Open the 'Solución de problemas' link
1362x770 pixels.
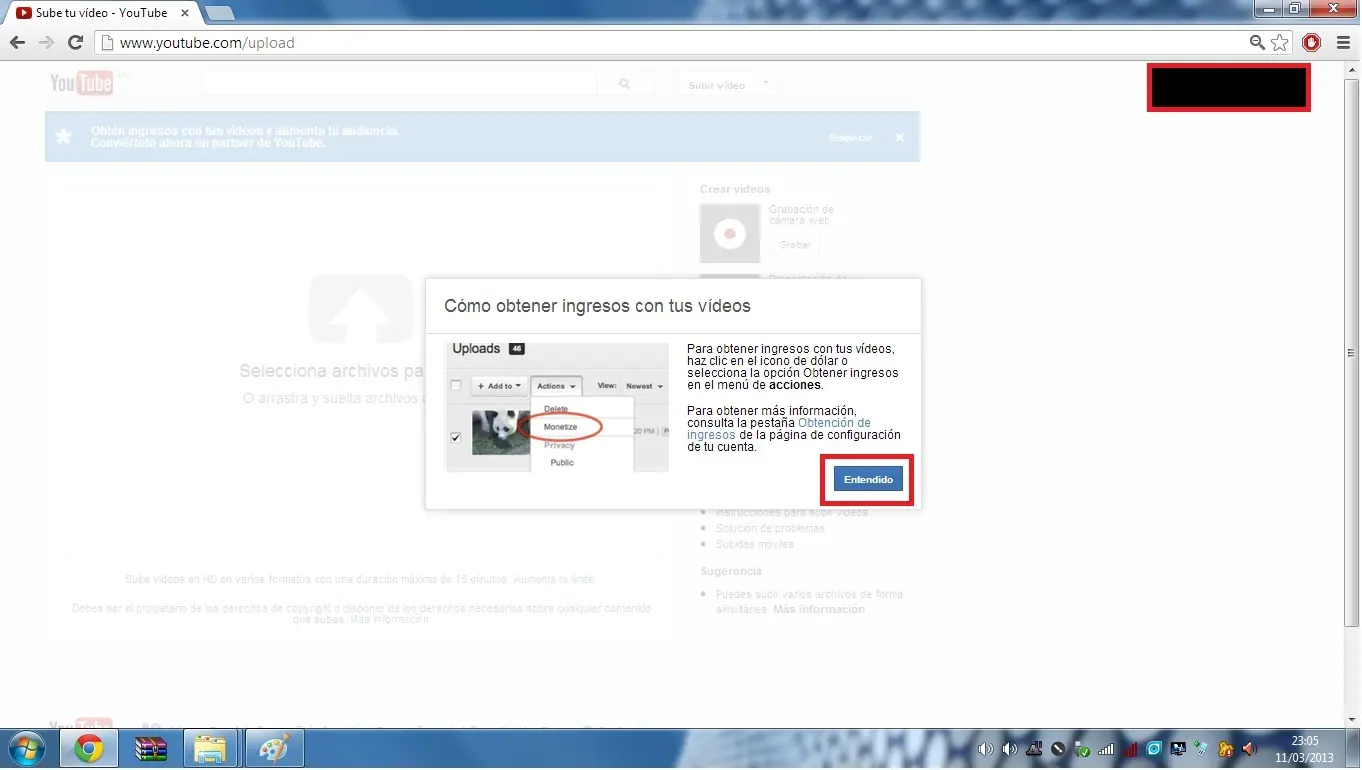point(770,528)
